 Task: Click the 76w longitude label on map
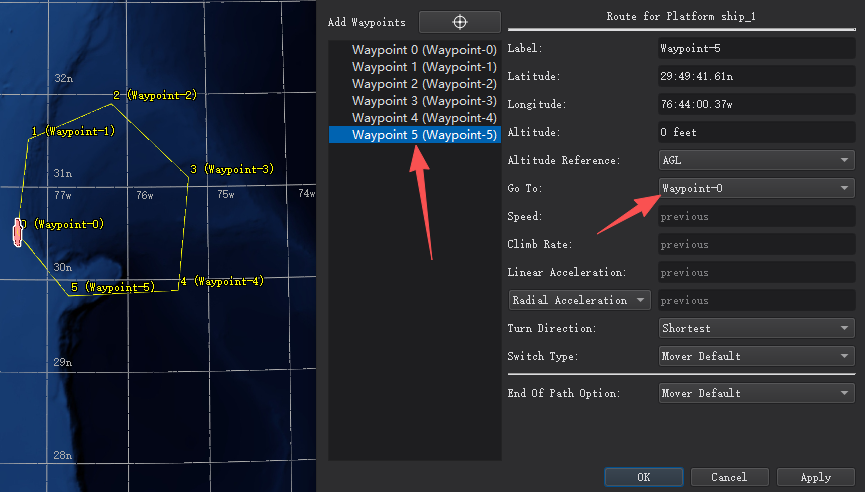(x=145, y=195)
